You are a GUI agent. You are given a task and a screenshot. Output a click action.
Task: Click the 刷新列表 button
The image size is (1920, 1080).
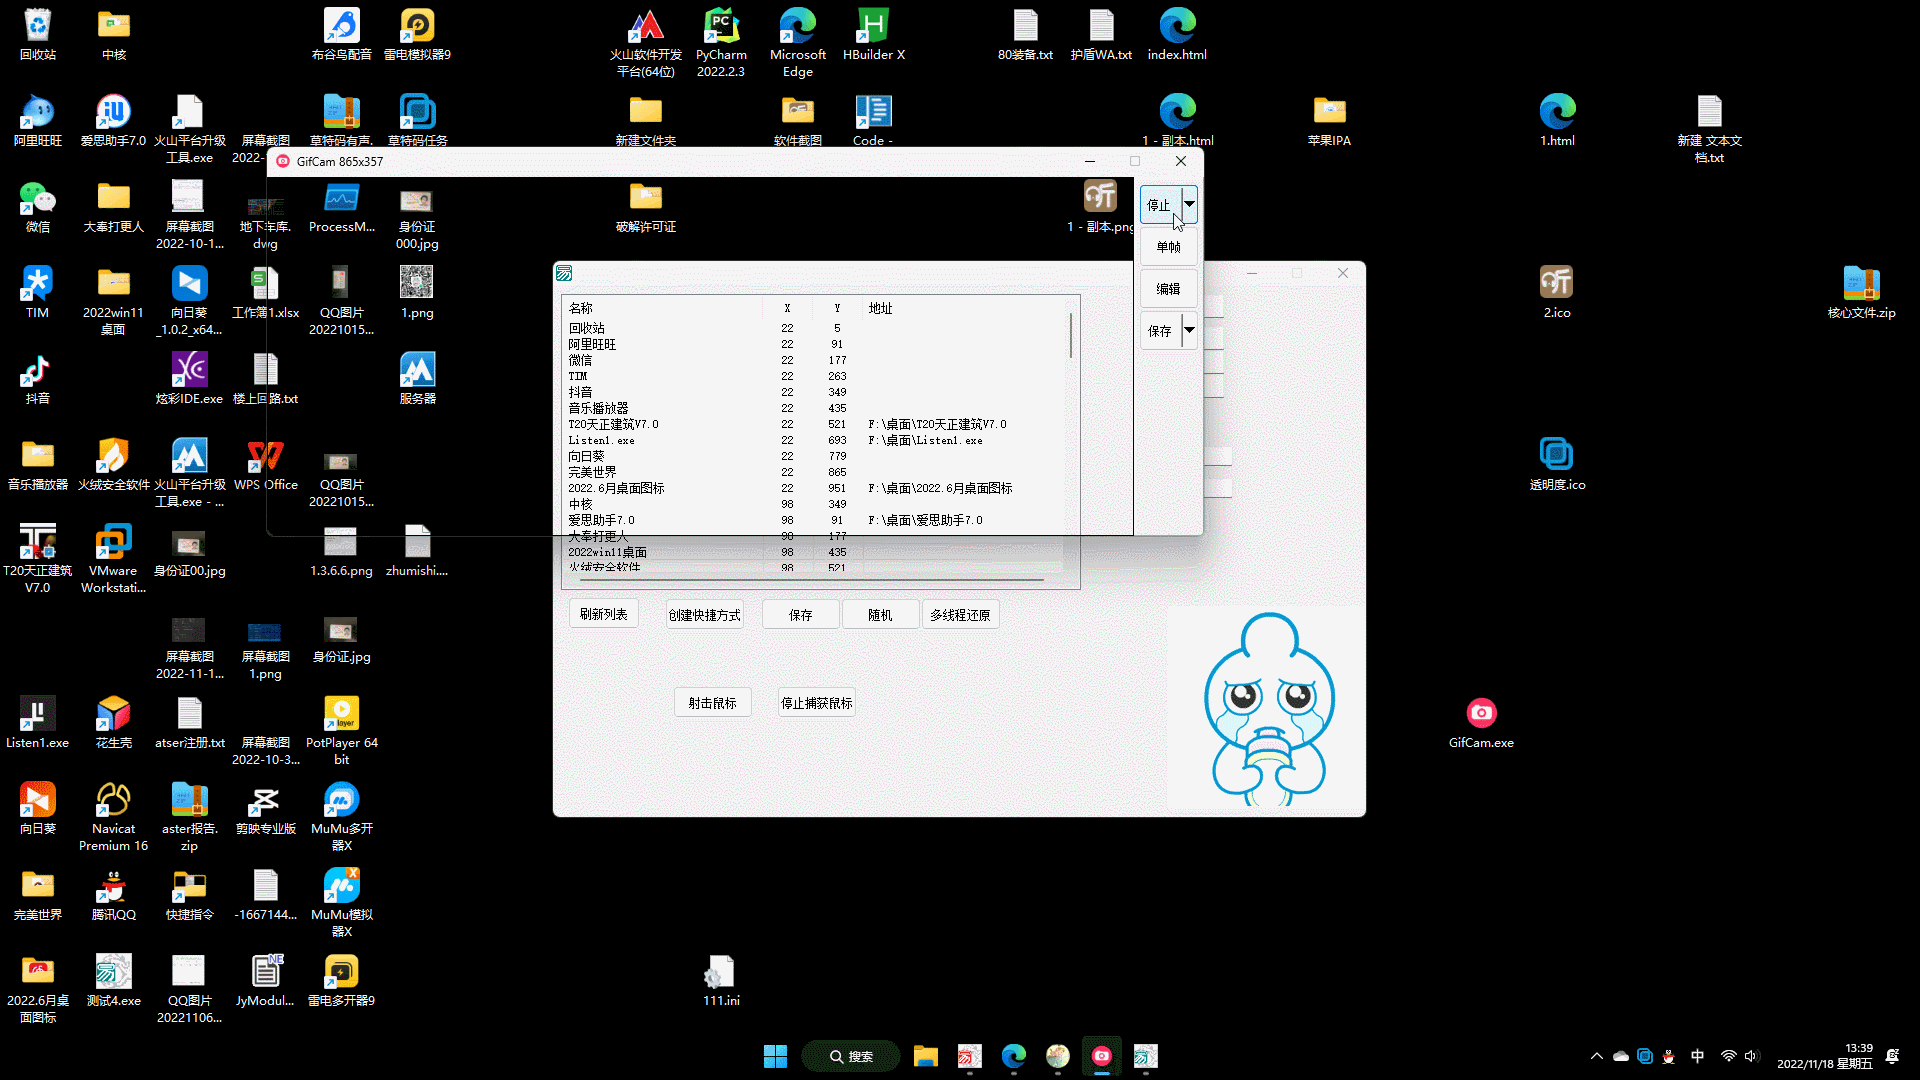pyautogui.click(x=603, y=614)
